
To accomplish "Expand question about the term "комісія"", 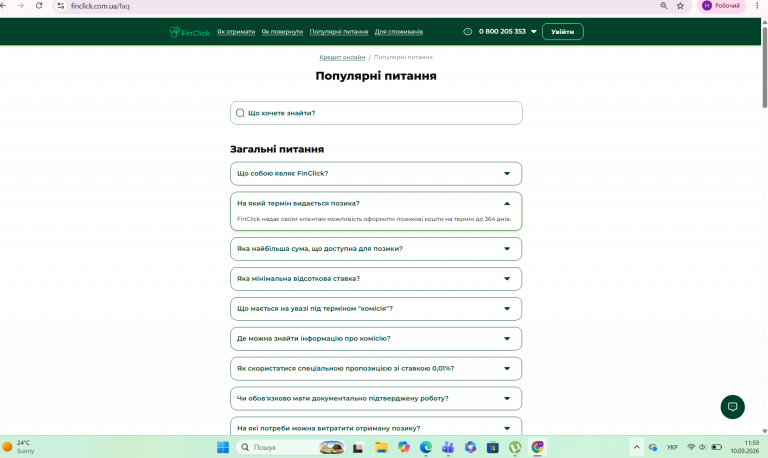I will [x=376, y=309].
